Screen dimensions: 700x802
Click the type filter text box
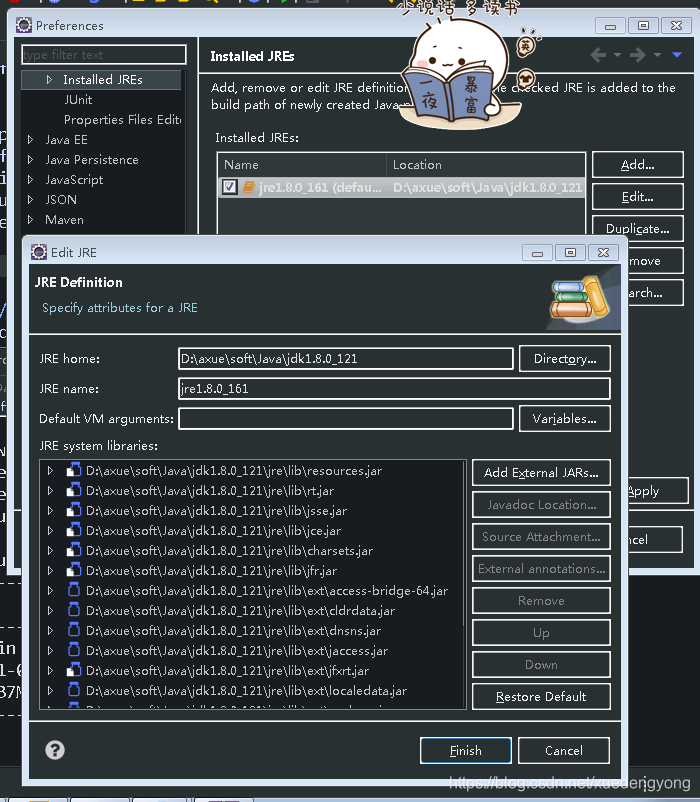point(104,54)
